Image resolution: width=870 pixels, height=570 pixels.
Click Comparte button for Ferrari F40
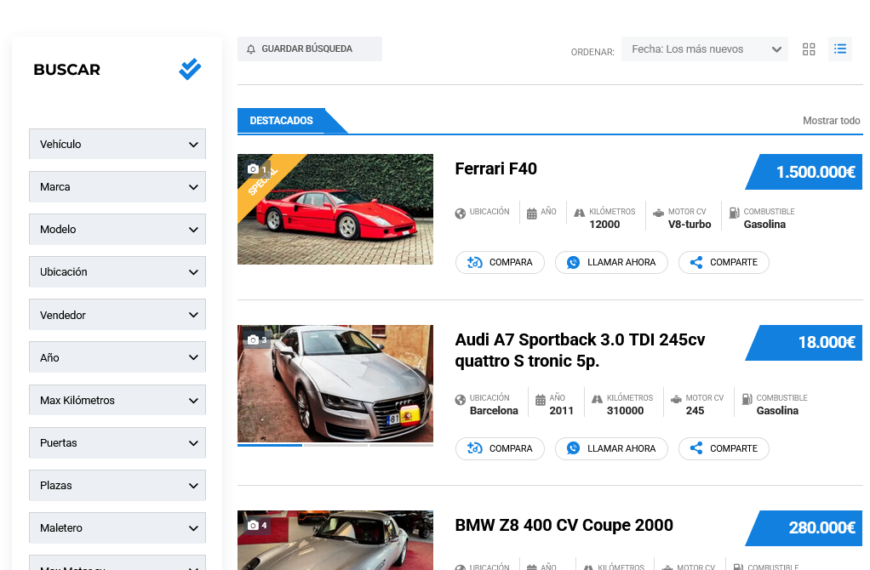pyautogui.click(x=724, y=262)
